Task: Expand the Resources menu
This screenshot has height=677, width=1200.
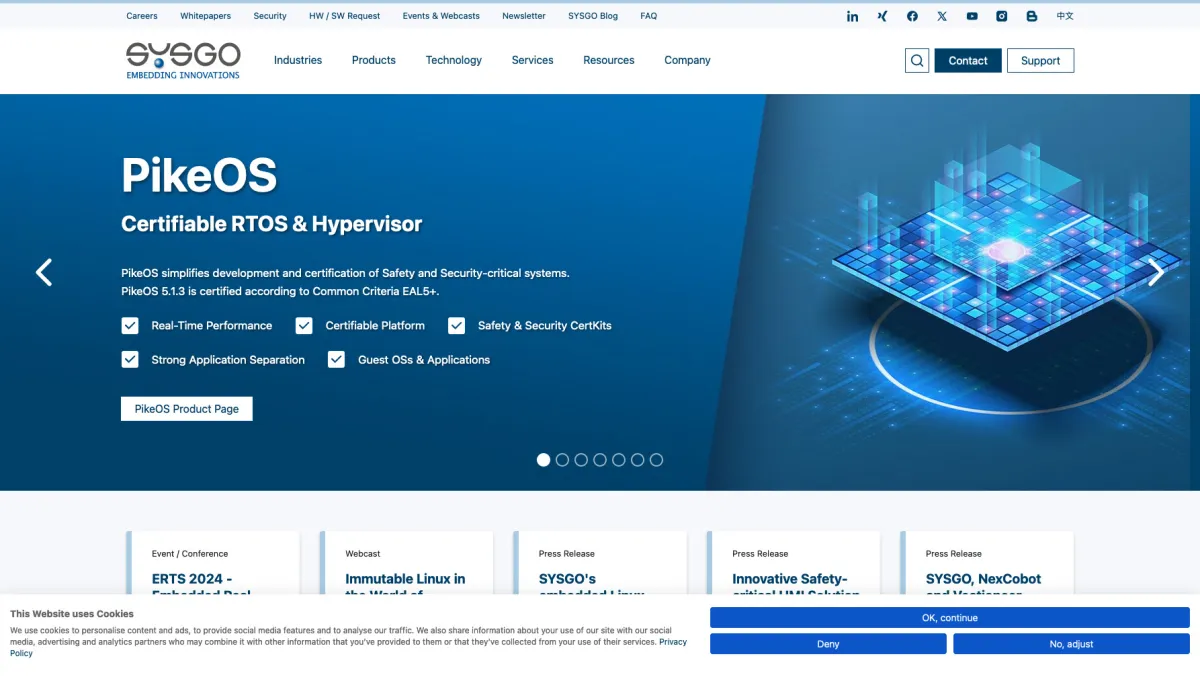Action: coord(609,60)
